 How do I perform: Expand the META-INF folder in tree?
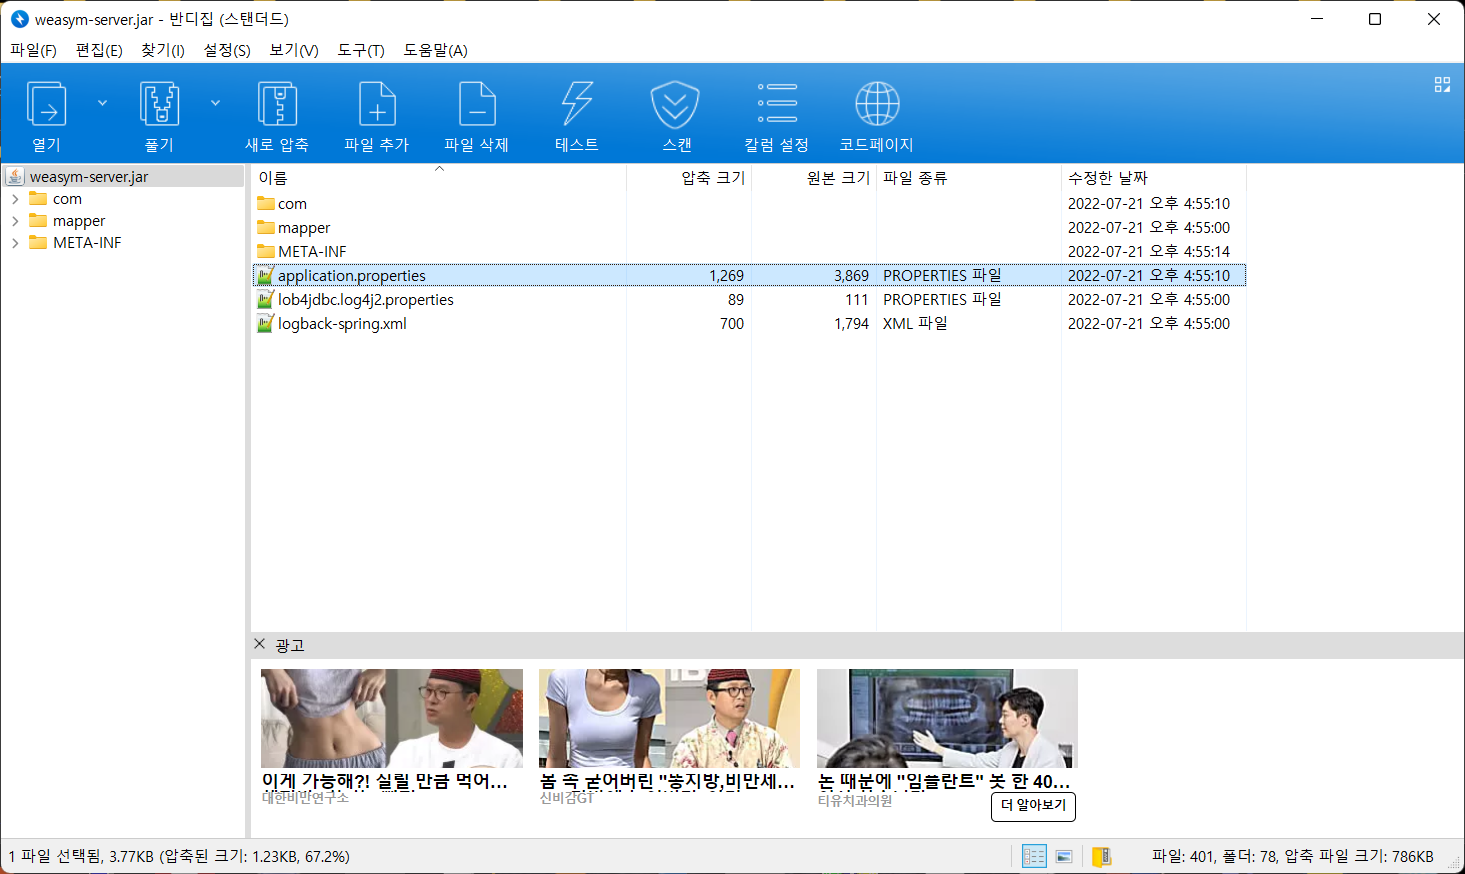coord(15,243)
